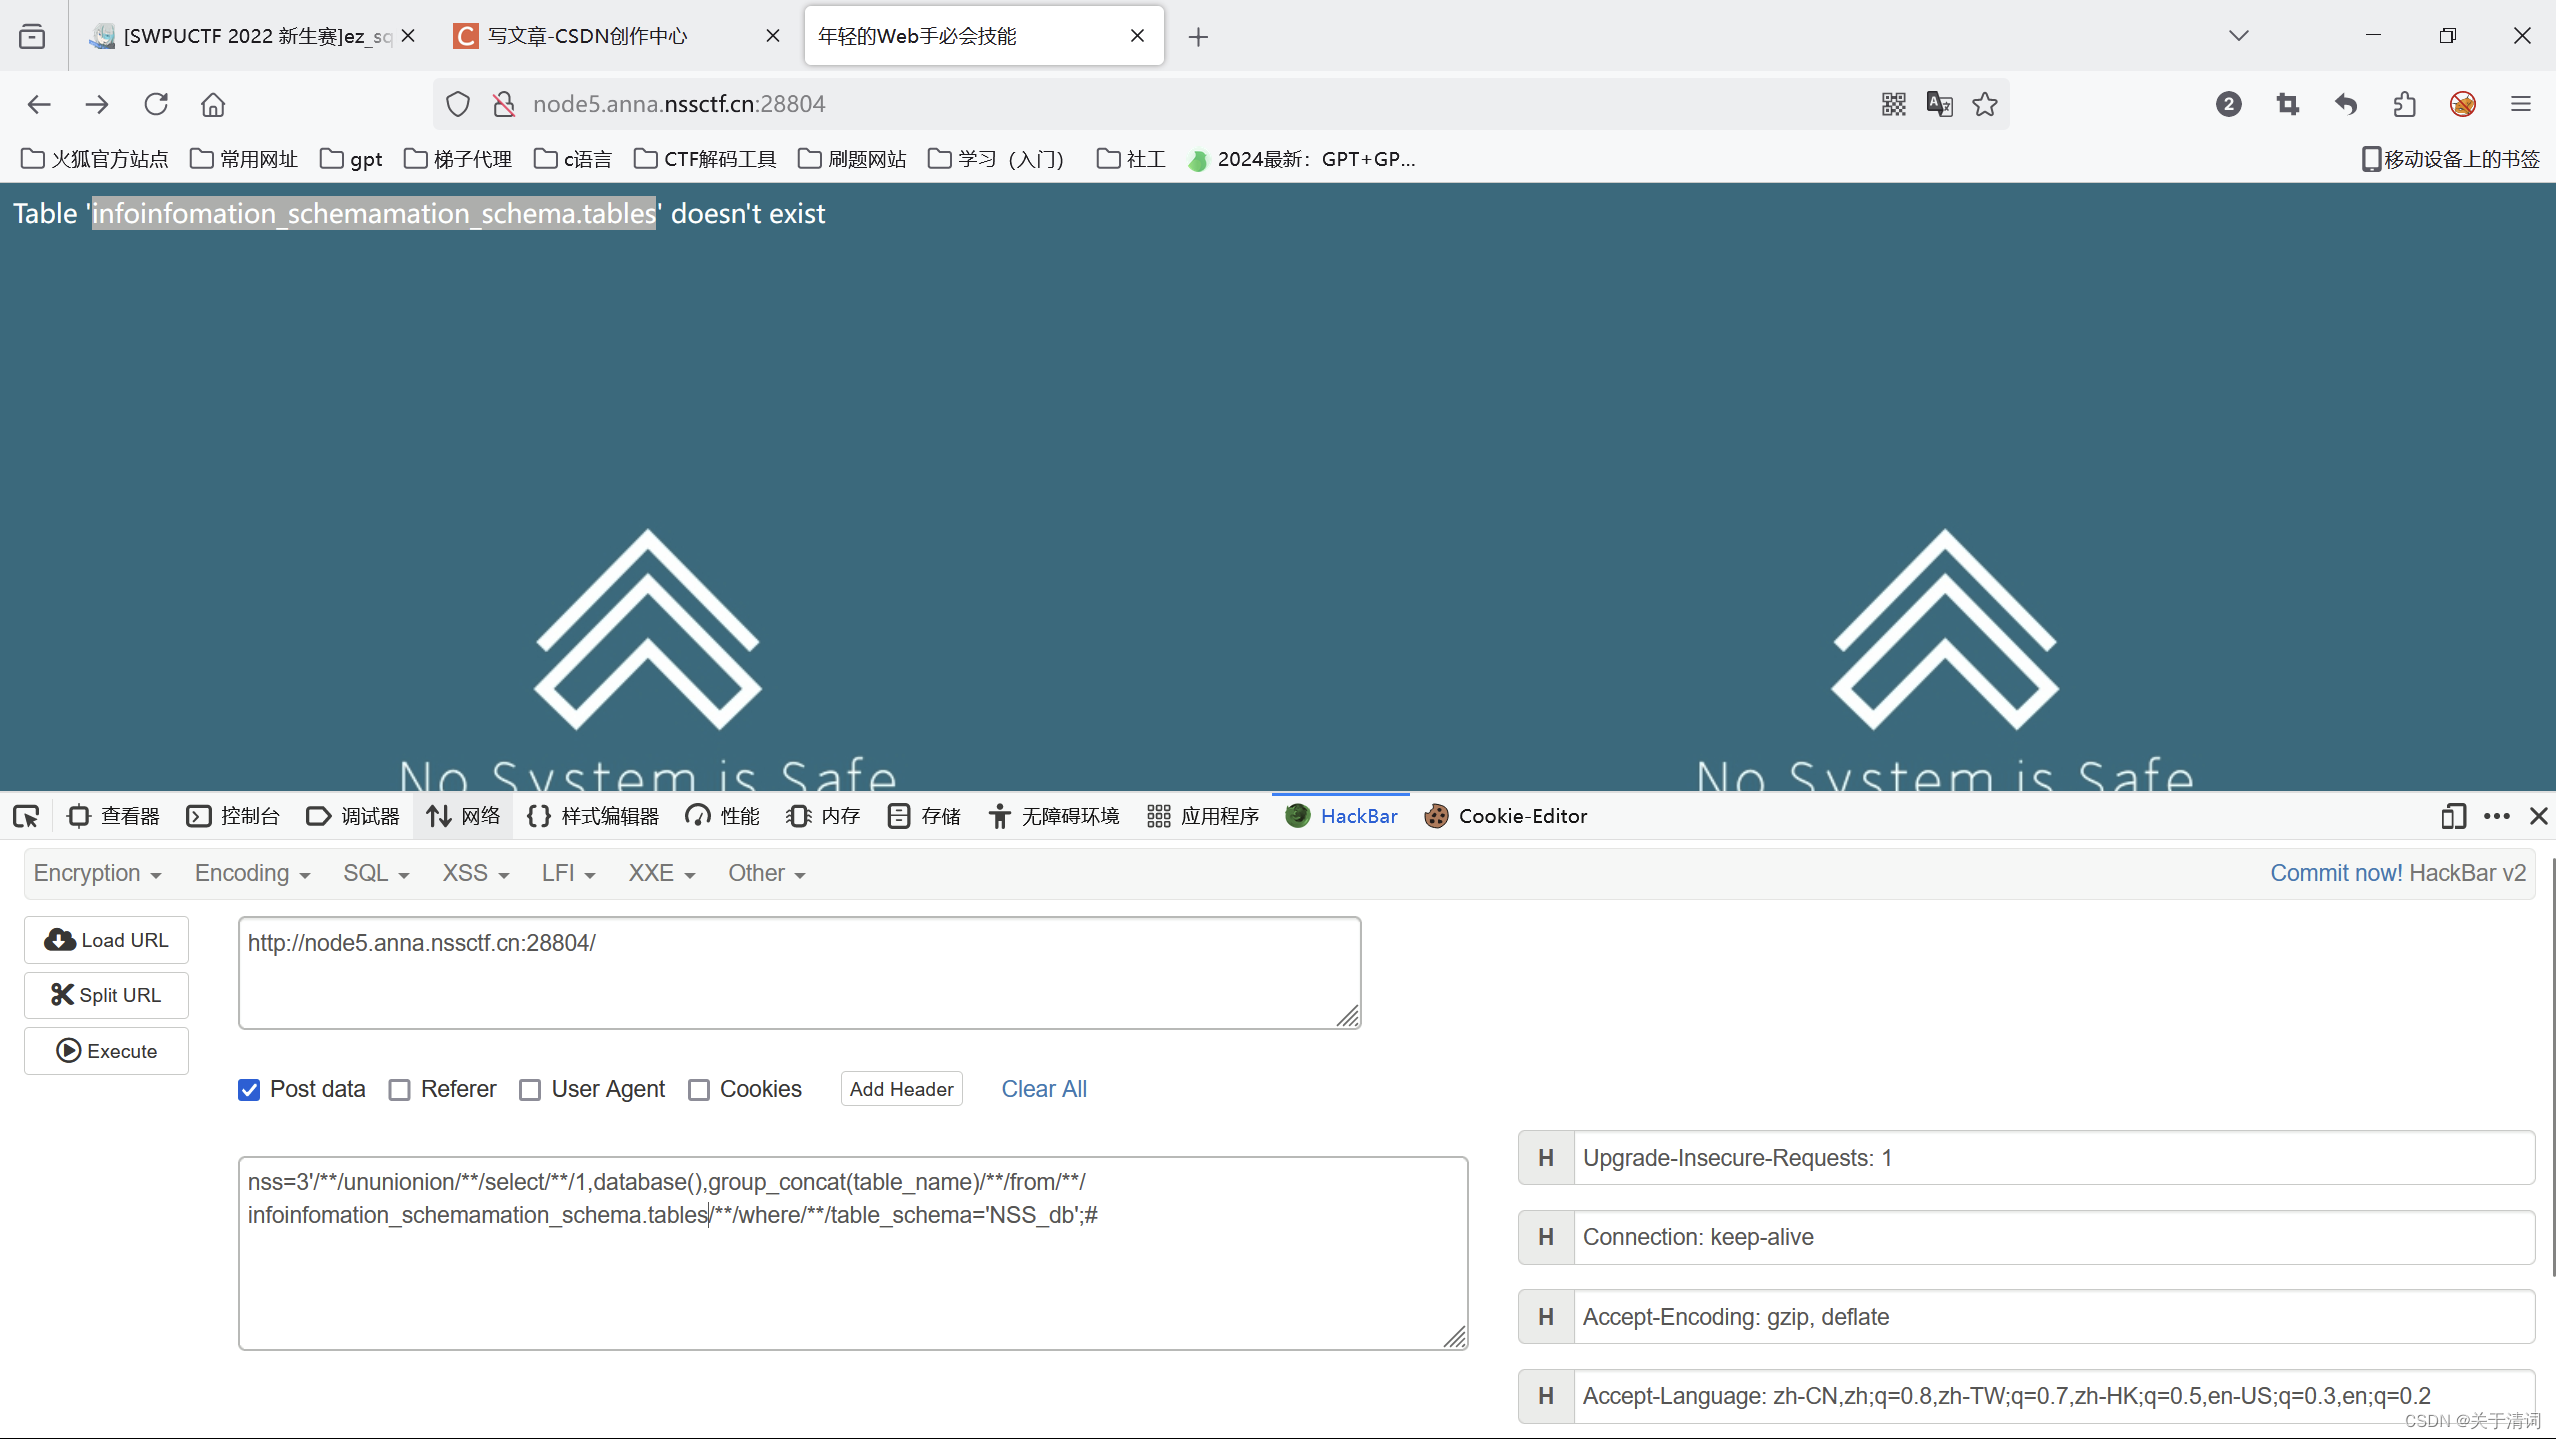Enable the Referer checkbox

point(400,1089)
